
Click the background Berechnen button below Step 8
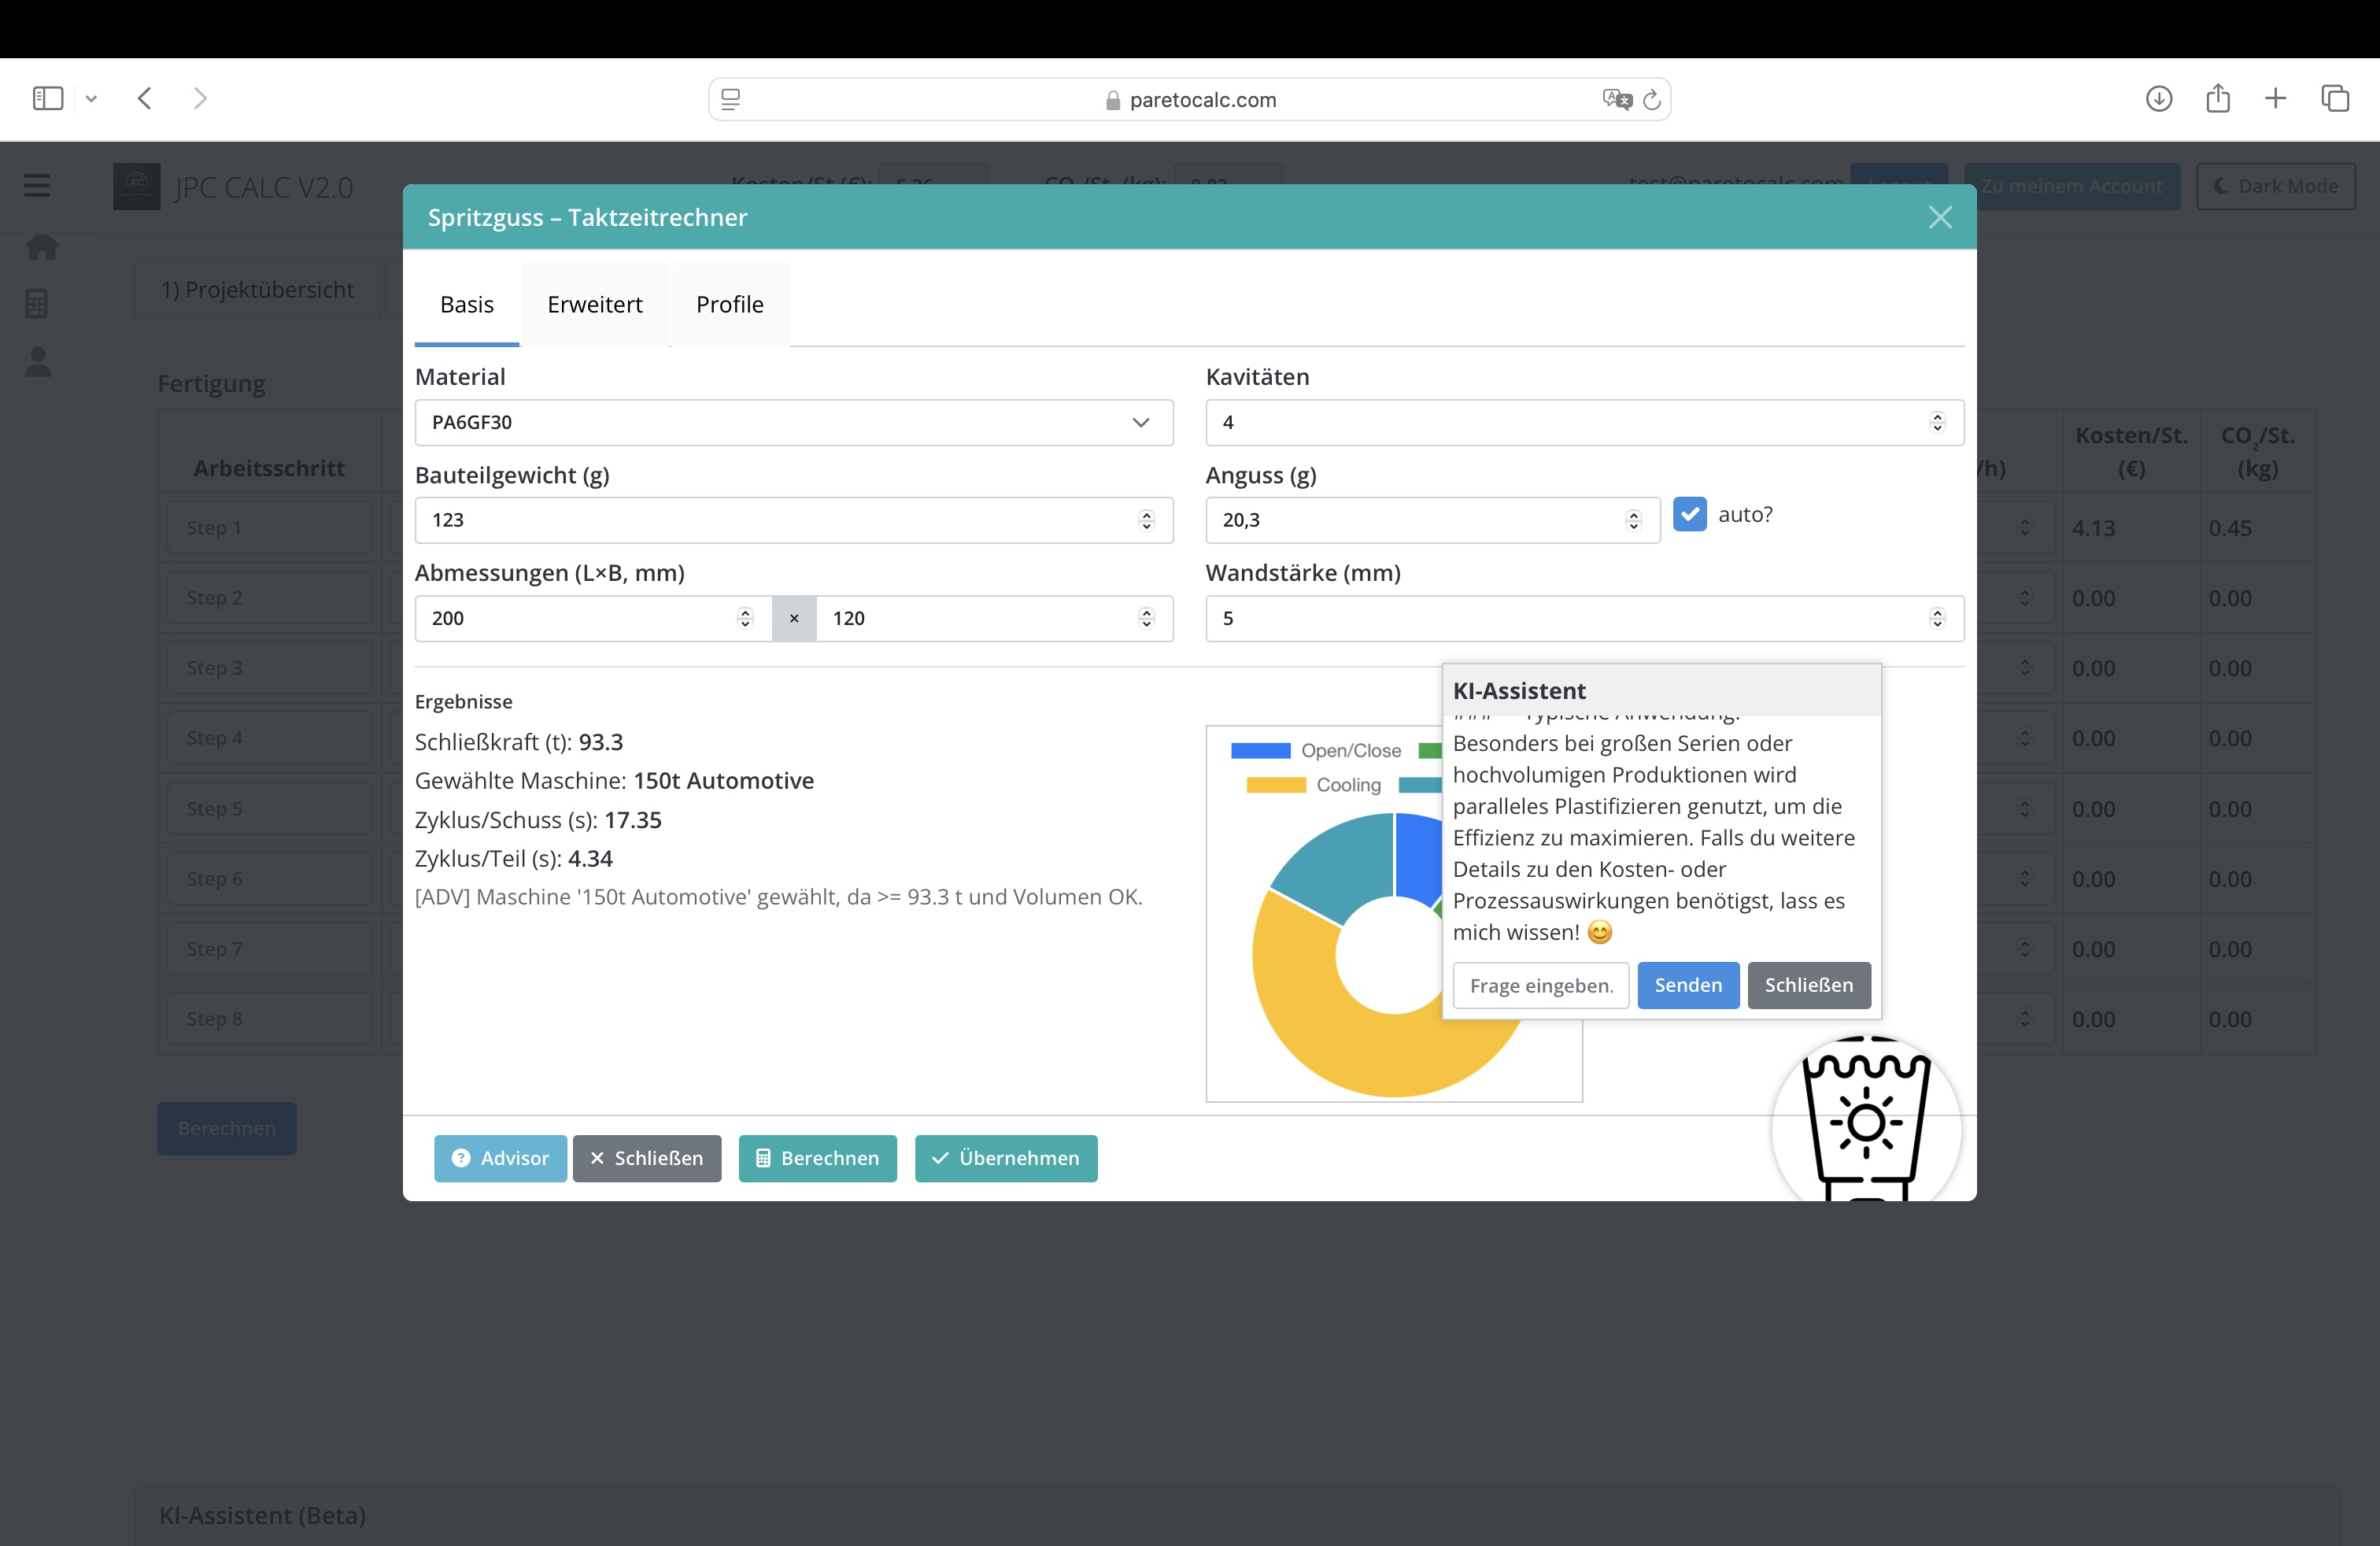(x=226, y=1128)
